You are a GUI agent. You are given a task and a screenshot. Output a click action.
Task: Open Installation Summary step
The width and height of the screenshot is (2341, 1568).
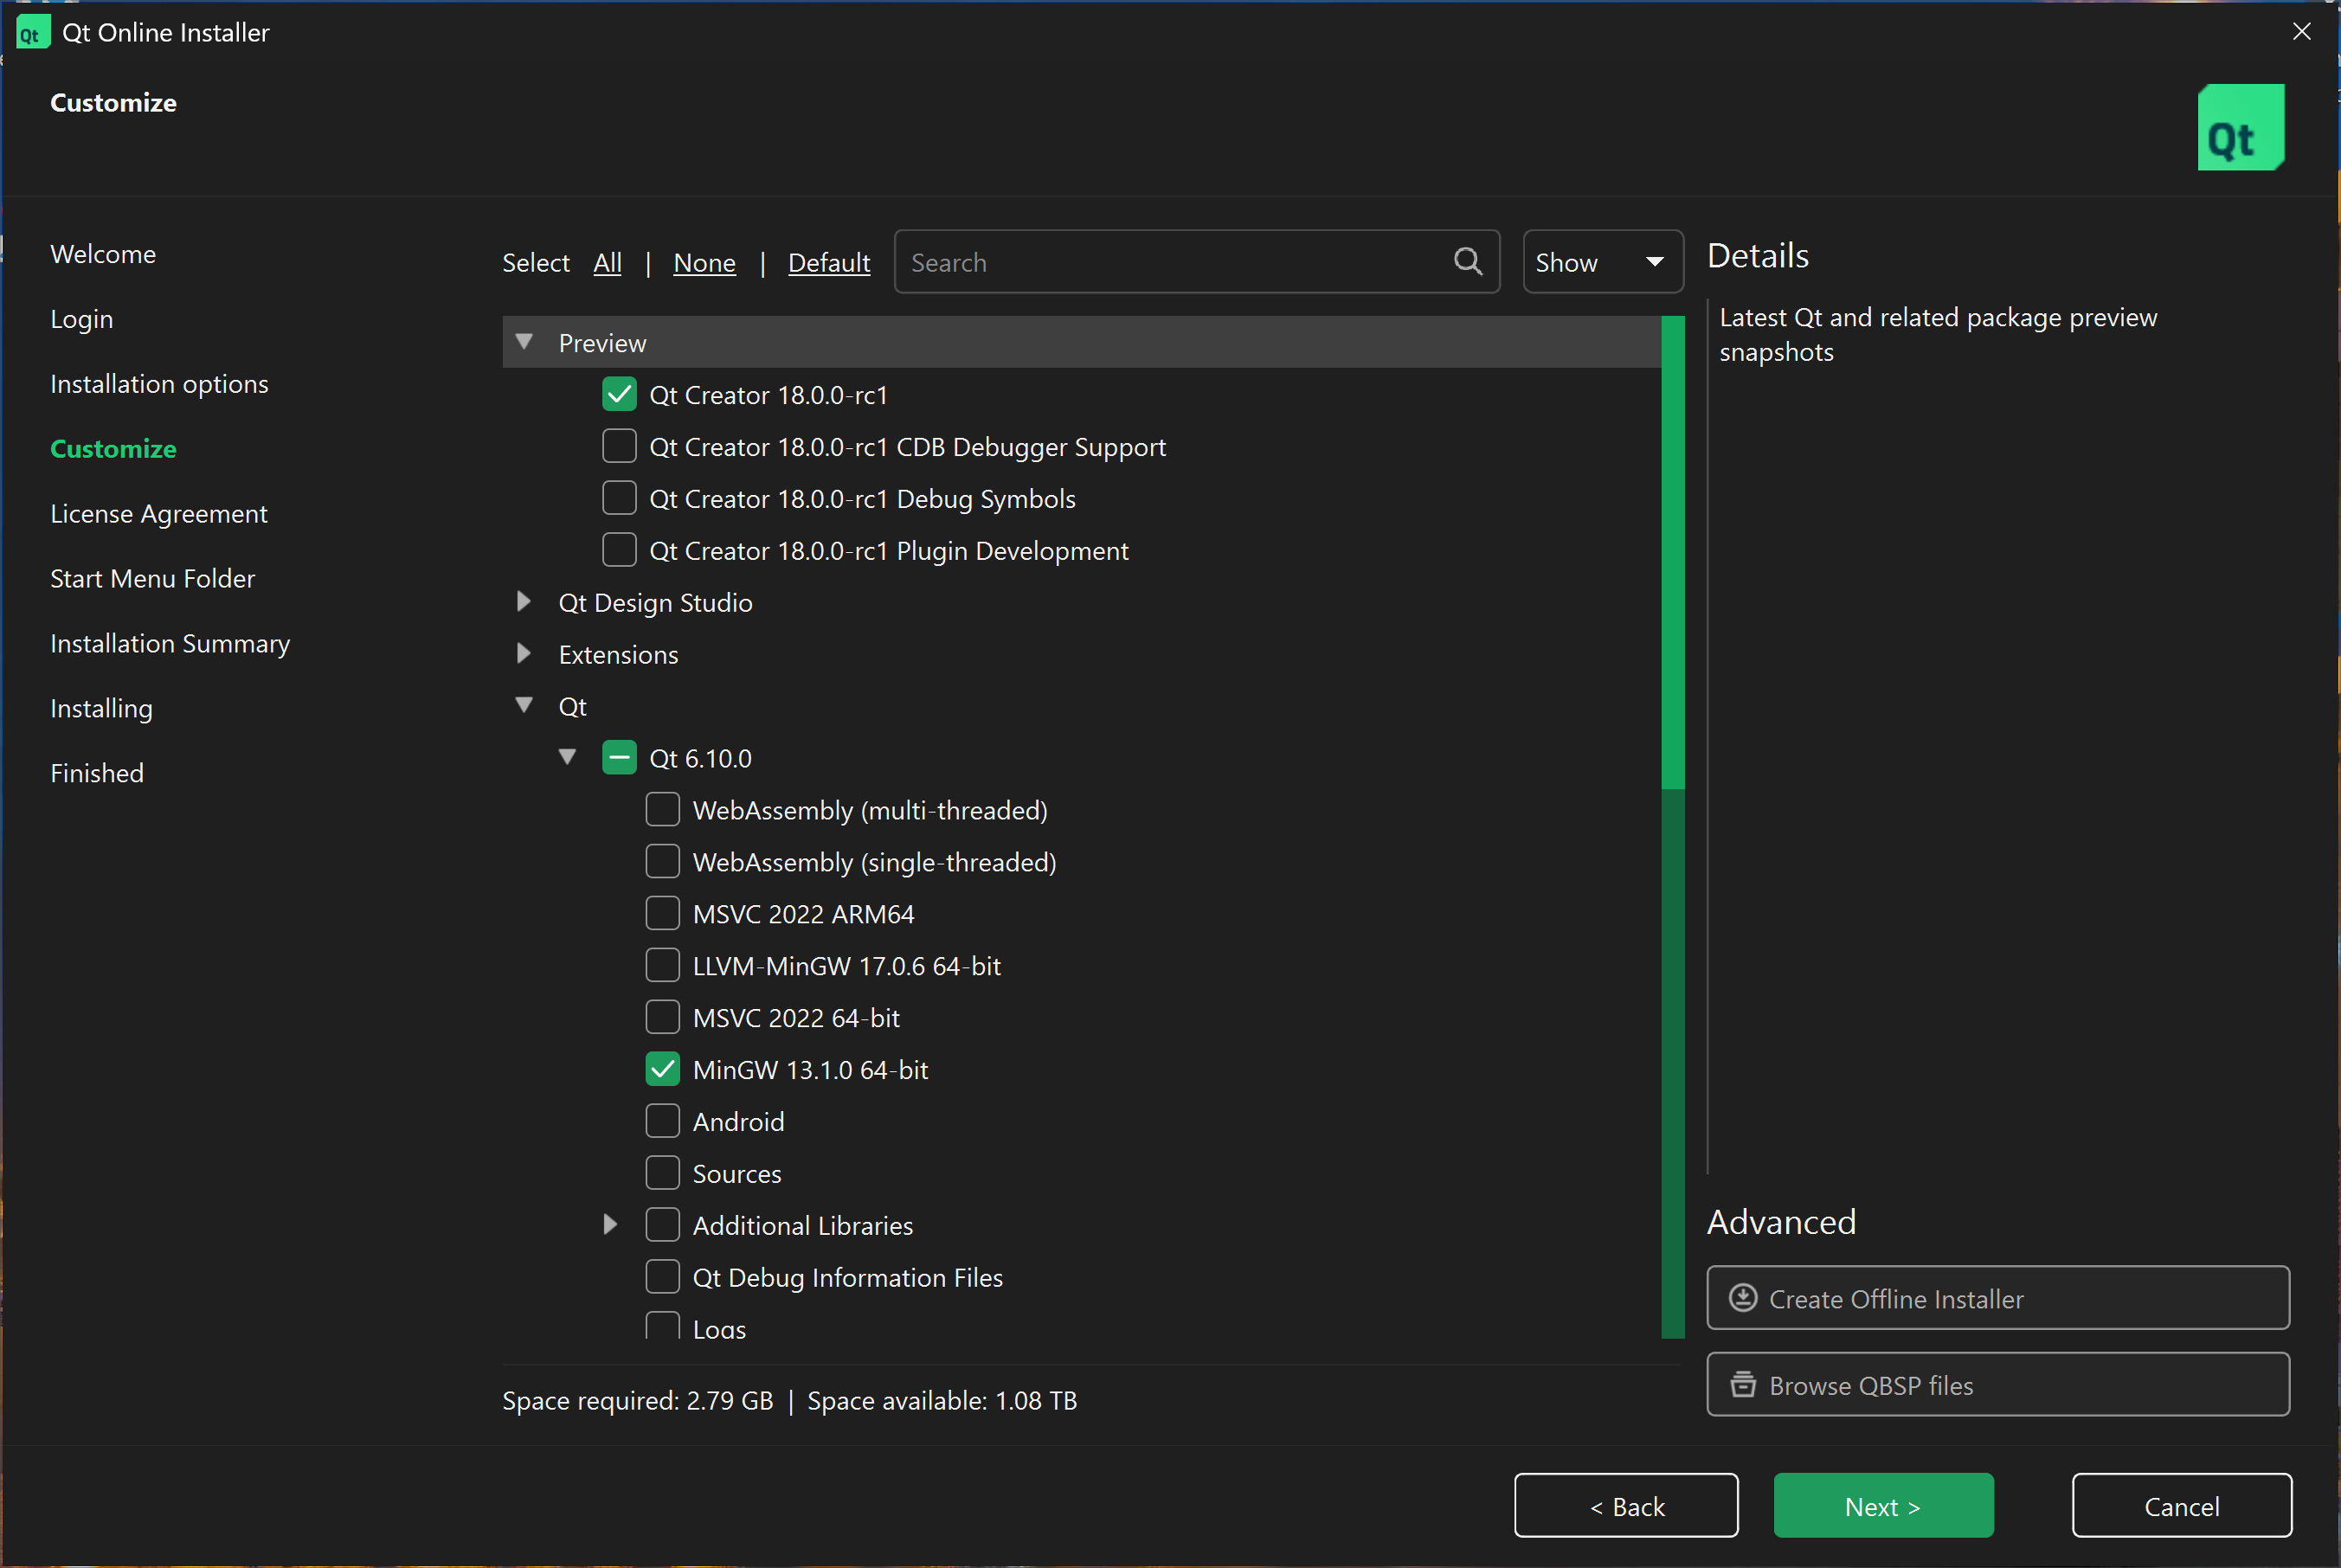click(x=170, y=644)
